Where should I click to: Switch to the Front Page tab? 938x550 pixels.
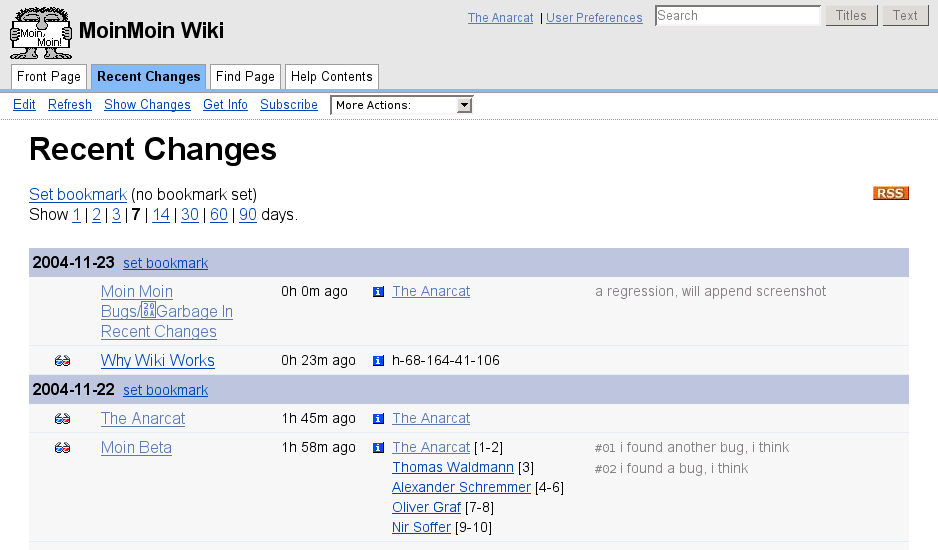point(49,77)
